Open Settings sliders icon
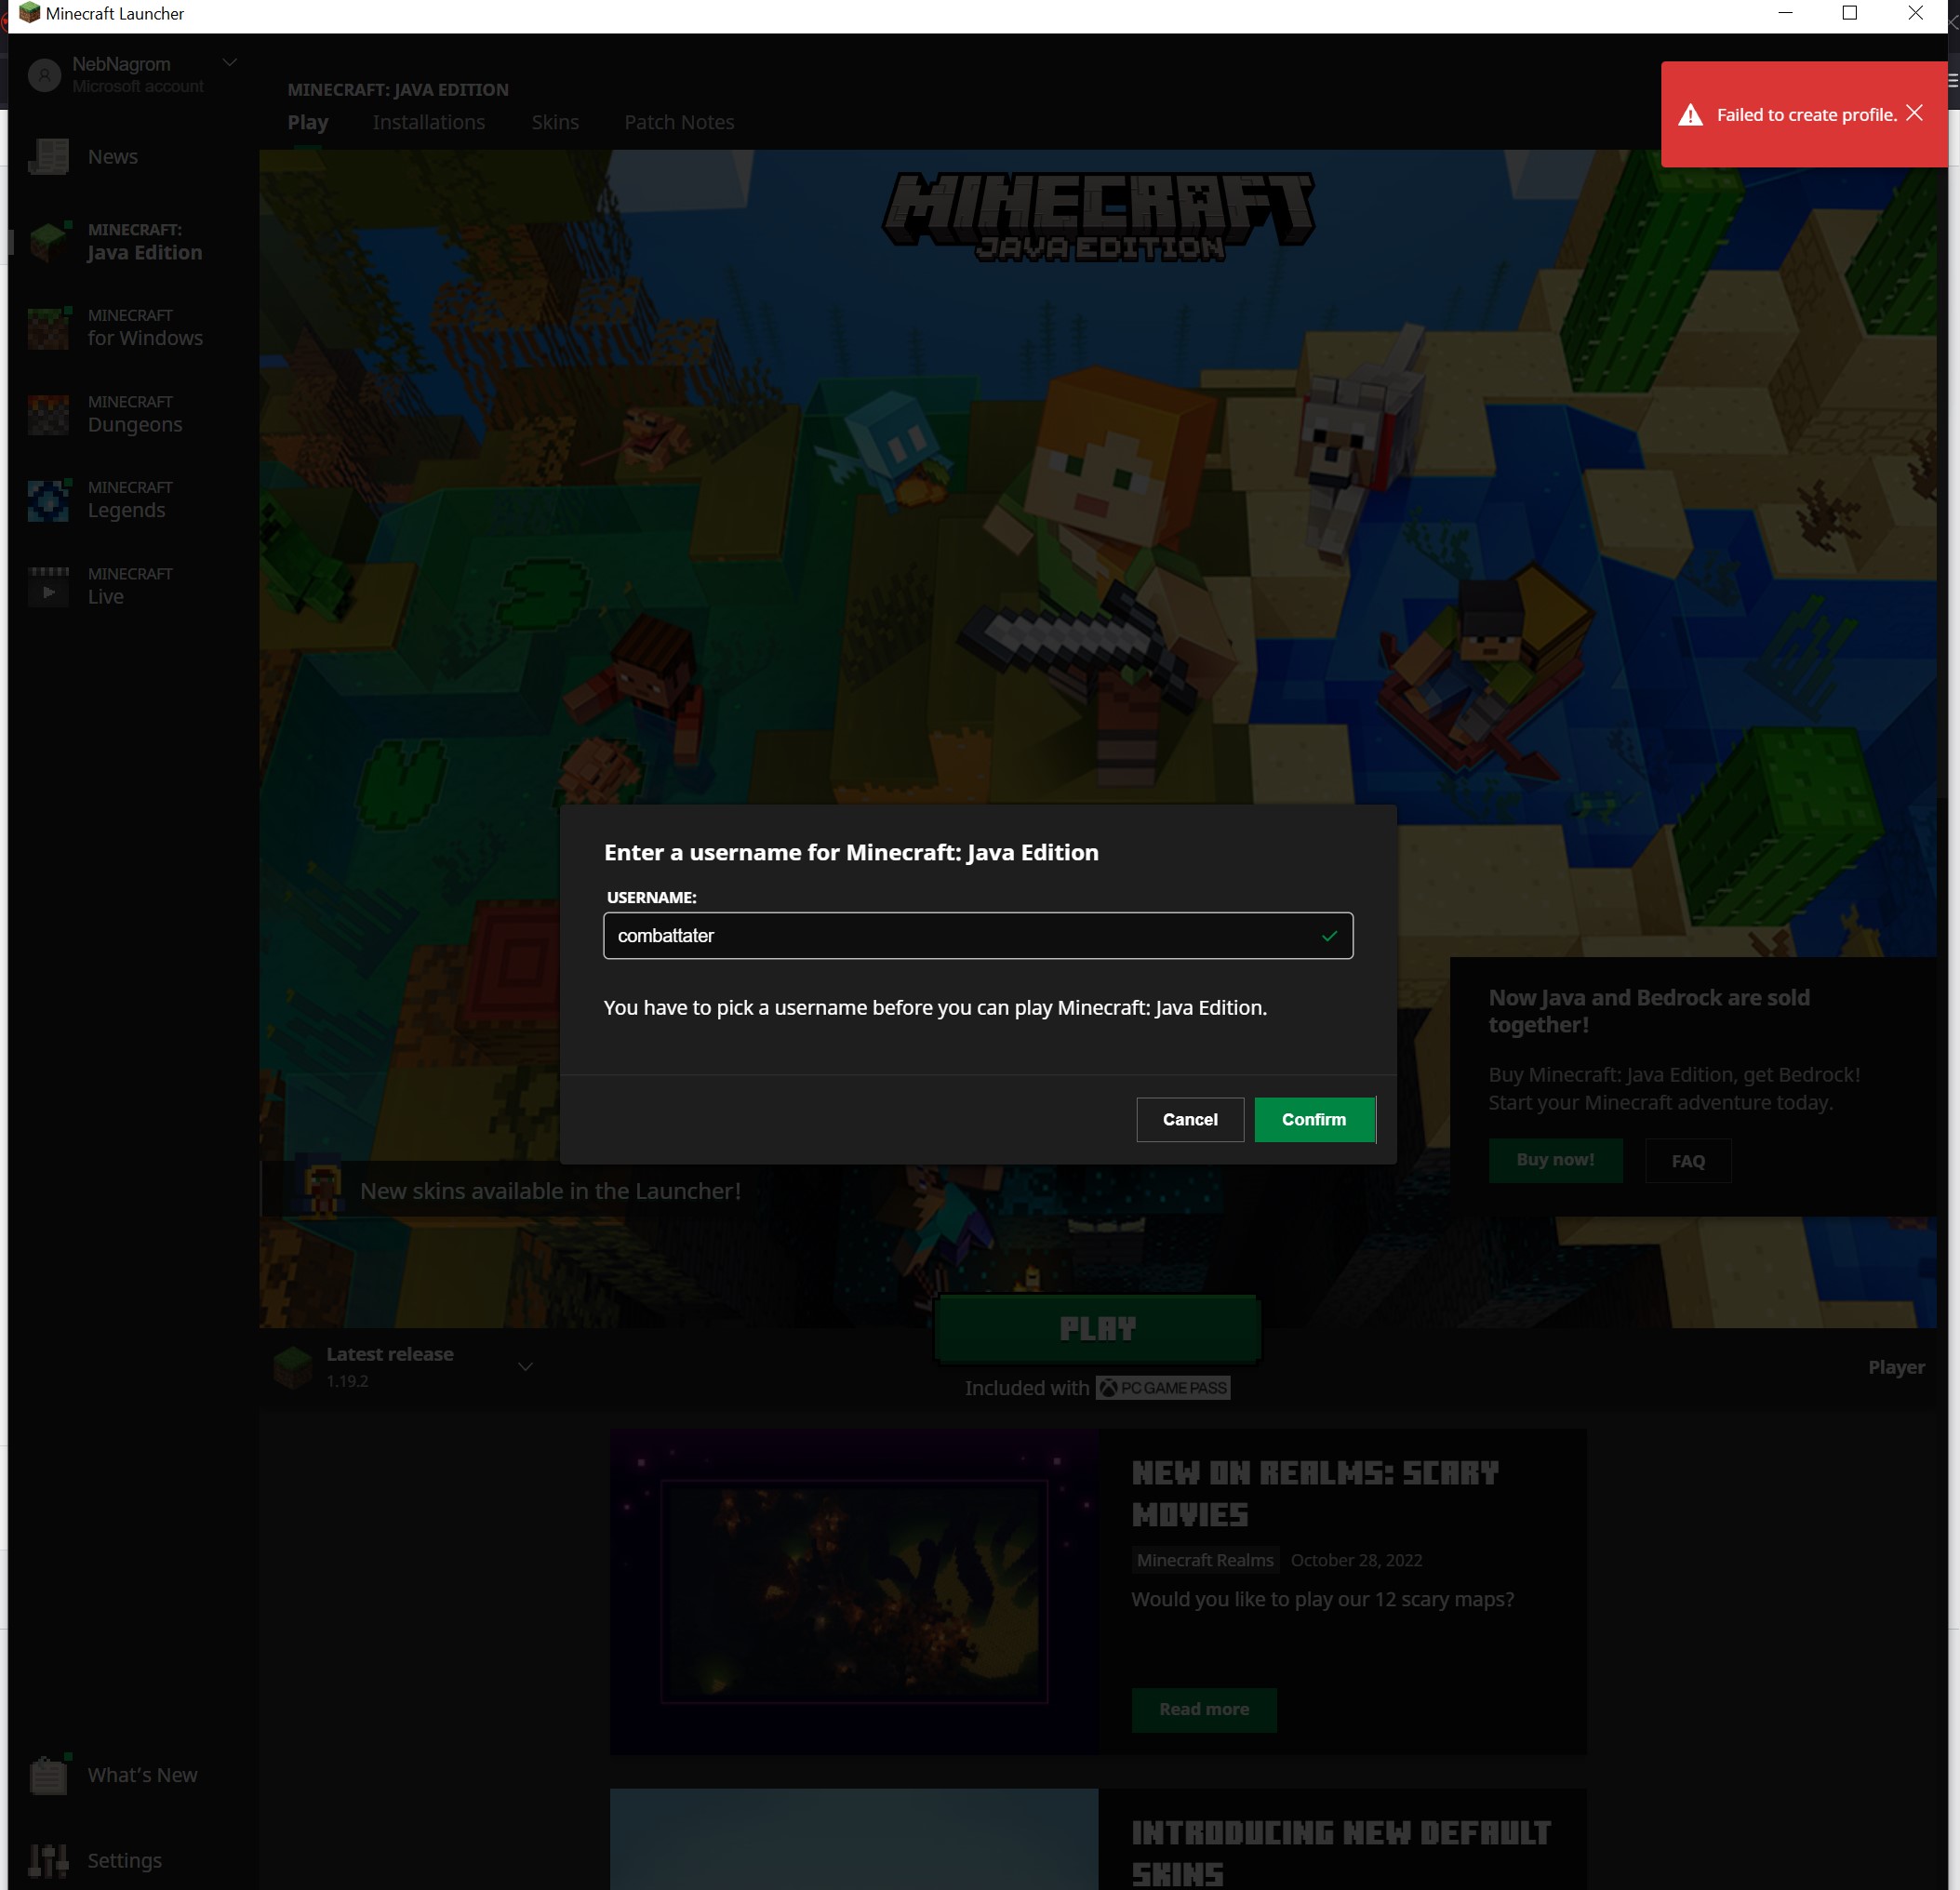The height and width of the screenshot is (1890, 1960). coord(48,1860)
